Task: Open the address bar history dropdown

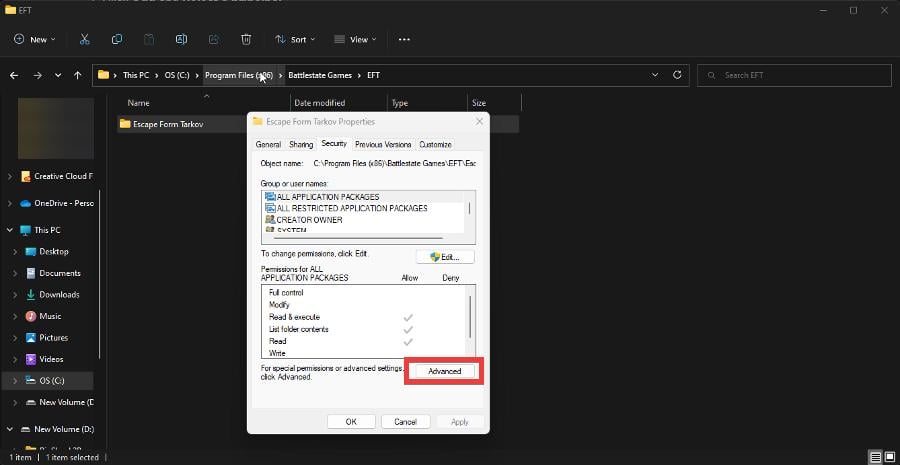Action: pos(655,75)
